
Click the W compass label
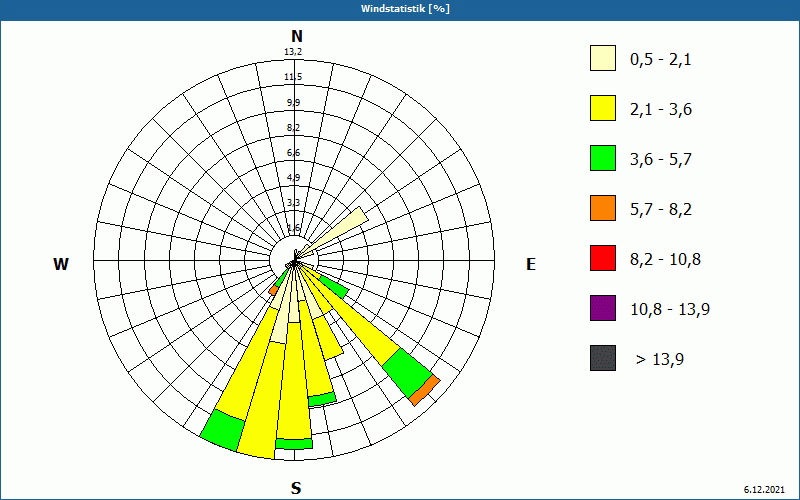tap(61, 264)
